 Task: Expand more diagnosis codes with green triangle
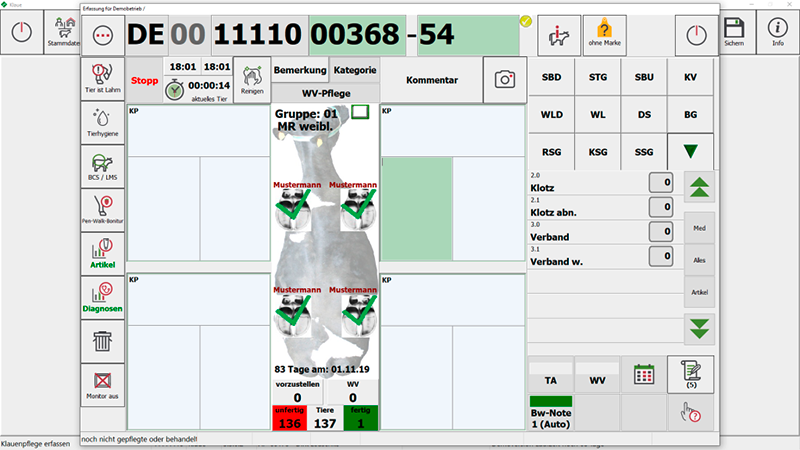click(690, 152)
